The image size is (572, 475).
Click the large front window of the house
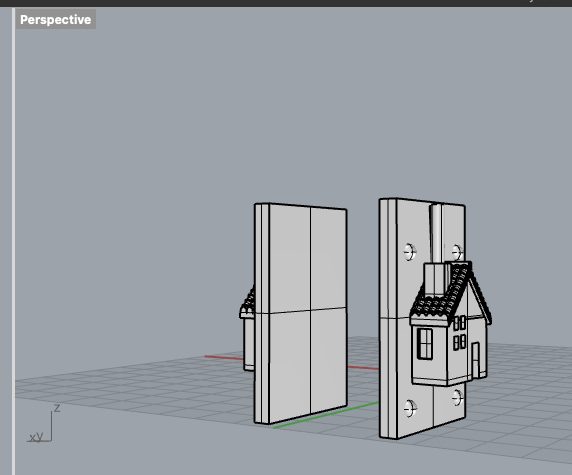coord(425,344)
